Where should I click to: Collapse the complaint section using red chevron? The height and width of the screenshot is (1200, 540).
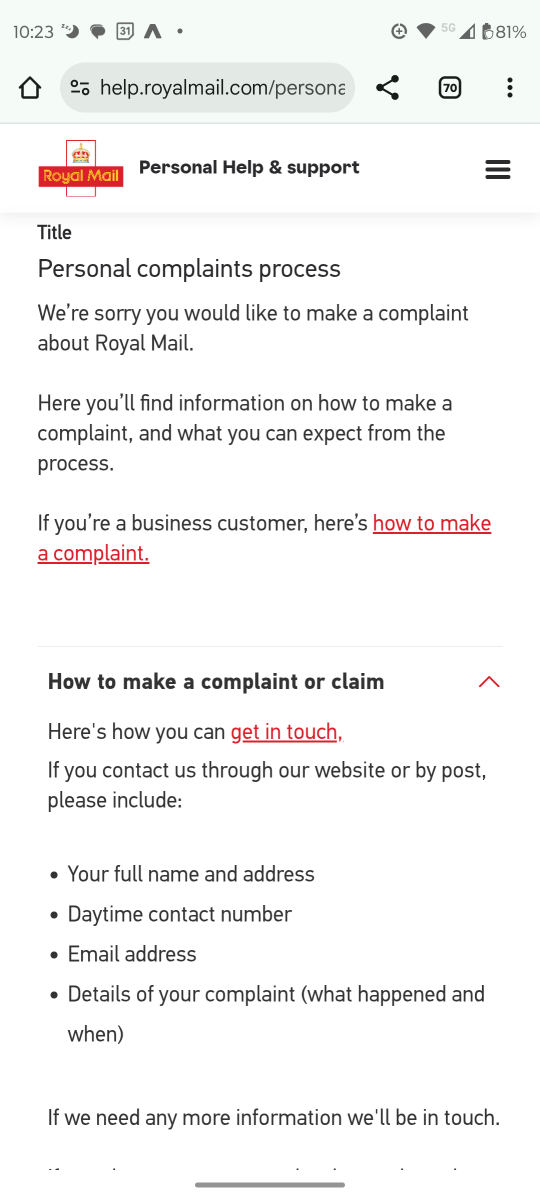(x=489, y=682)
